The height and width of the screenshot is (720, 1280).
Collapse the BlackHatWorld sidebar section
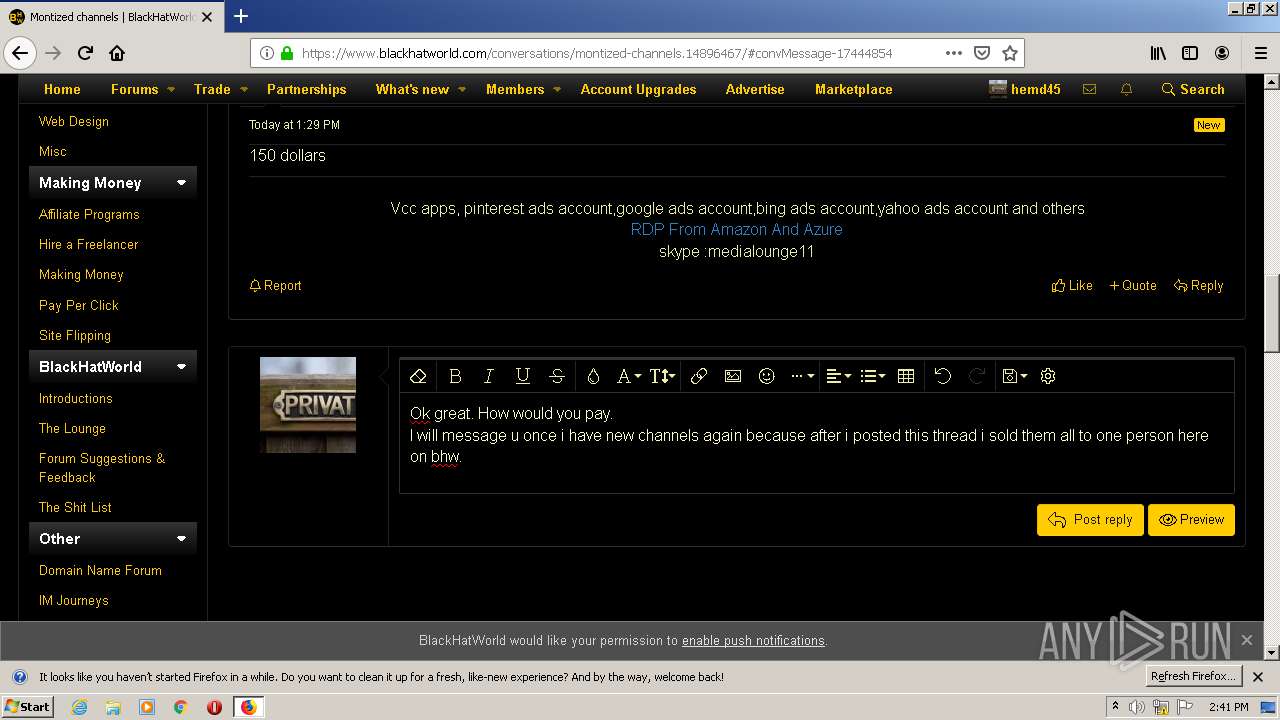181,367
